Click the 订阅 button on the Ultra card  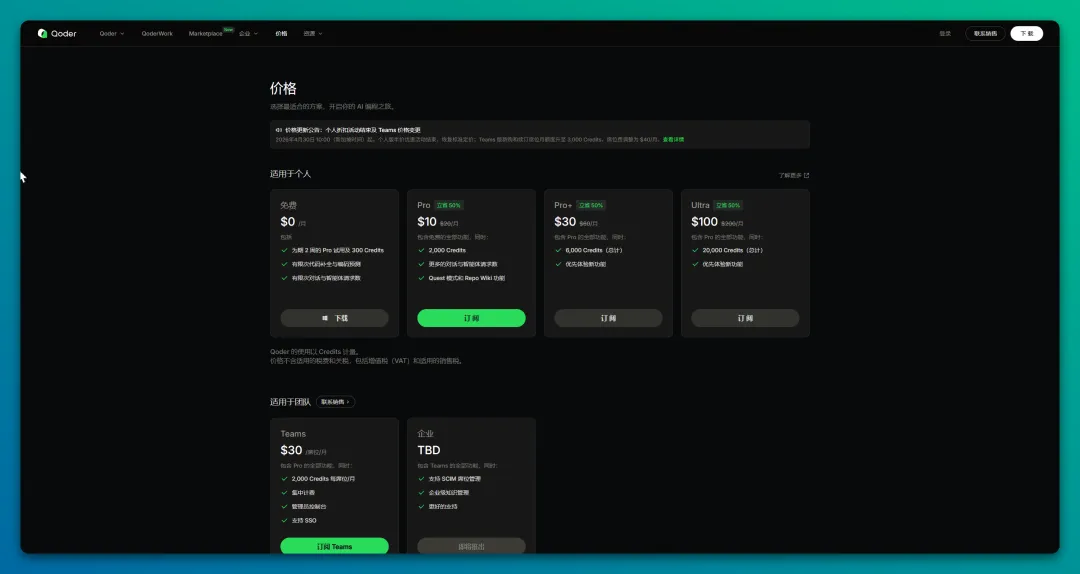745,318
